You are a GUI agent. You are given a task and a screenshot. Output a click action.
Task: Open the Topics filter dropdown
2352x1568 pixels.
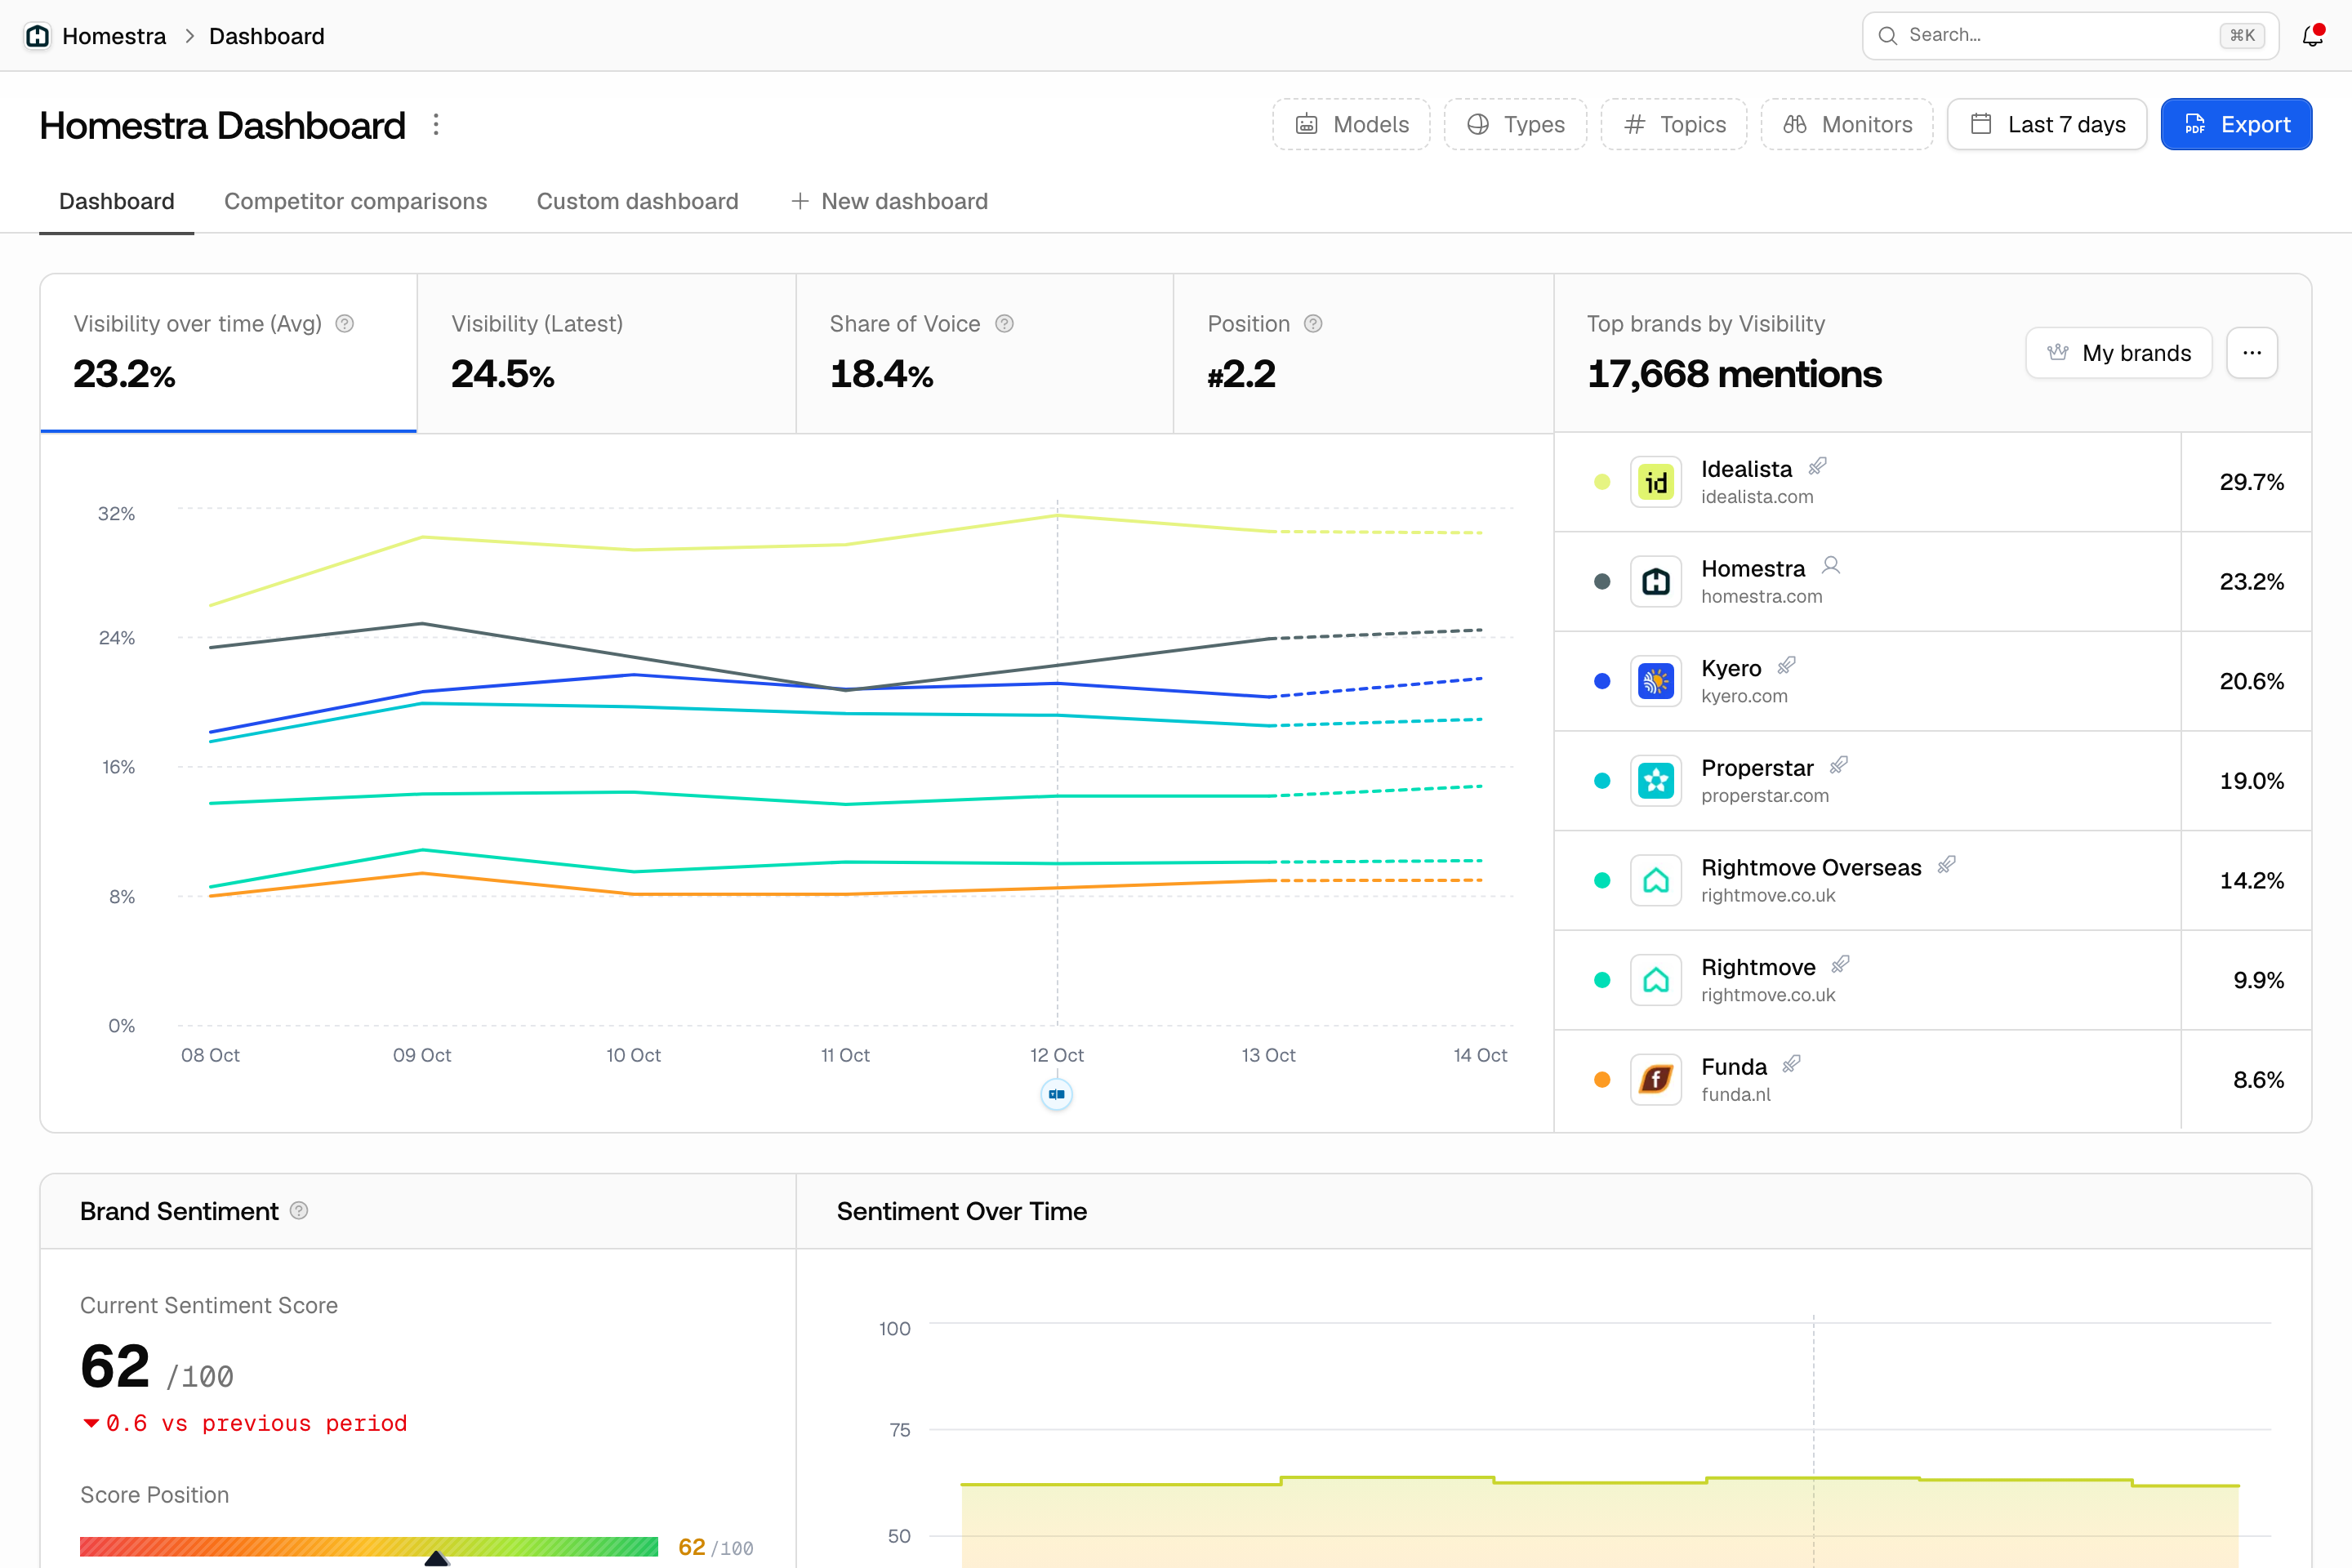(1674, 125)
